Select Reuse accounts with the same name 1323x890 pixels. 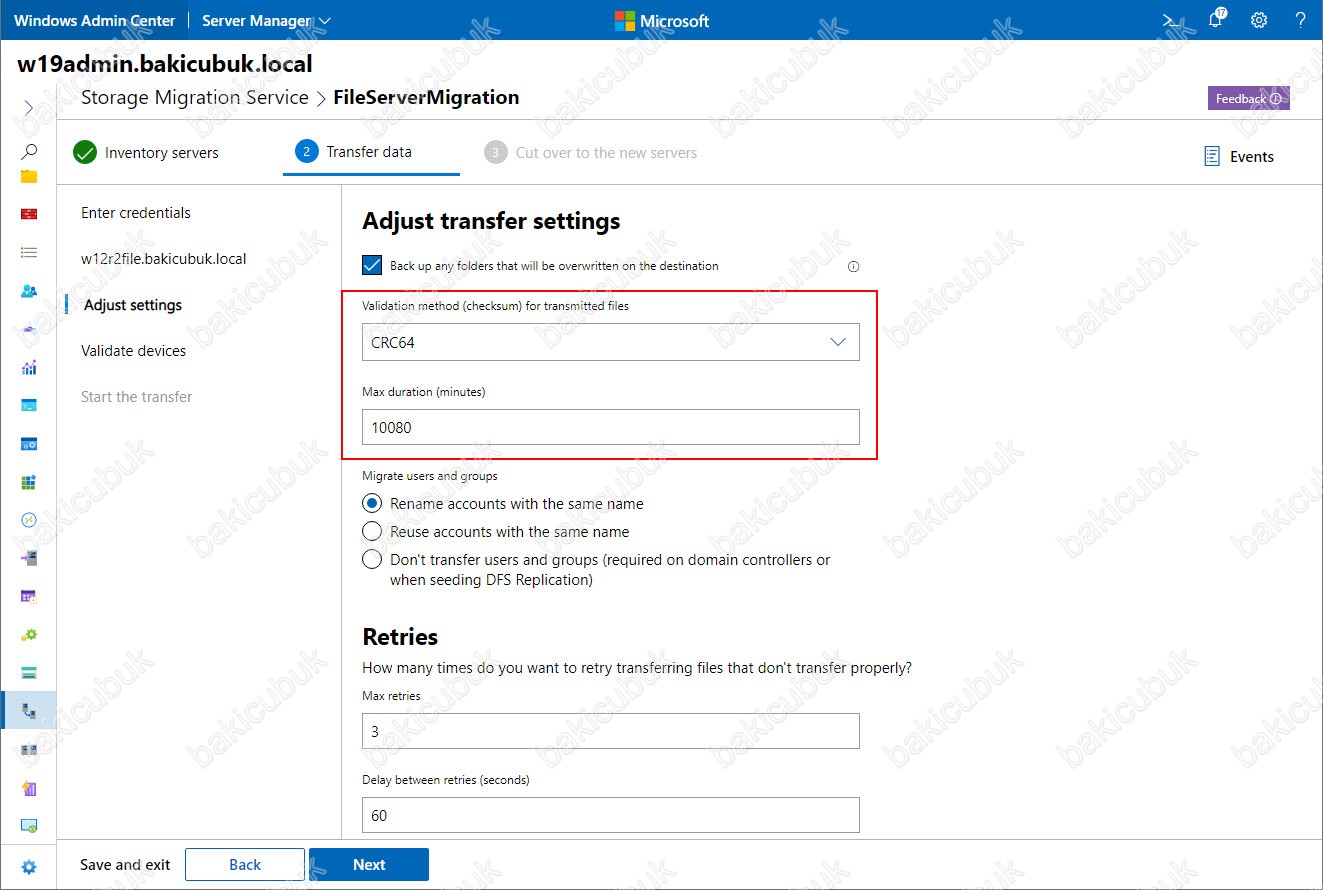coord(372,531)
